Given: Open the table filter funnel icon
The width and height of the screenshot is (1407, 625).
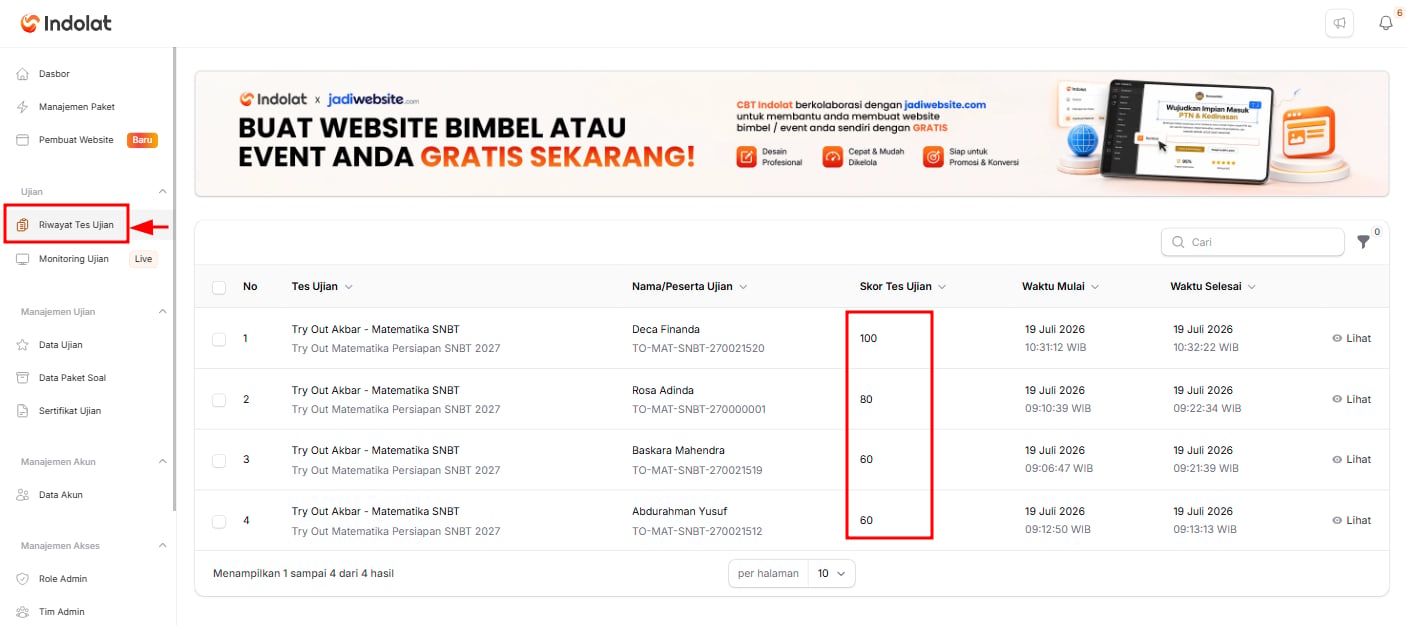Looking at the screenshot, I should 1363,242.
